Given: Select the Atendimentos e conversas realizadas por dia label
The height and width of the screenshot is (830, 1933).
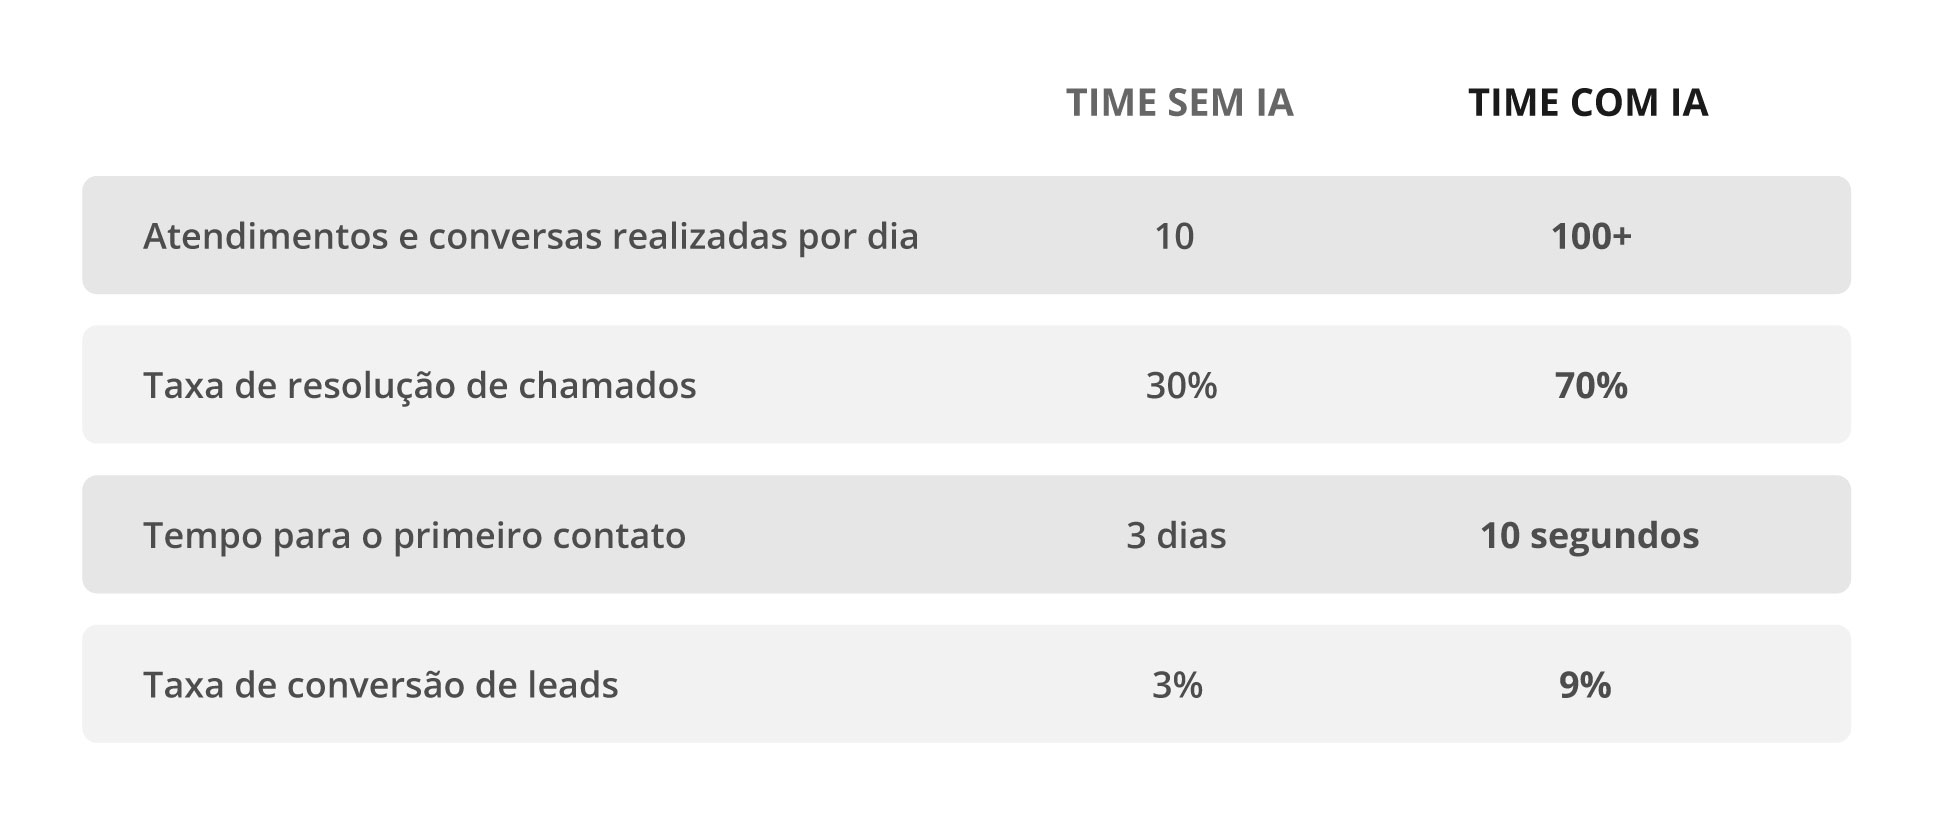Looking at the screenshot, I should tap(531, 237).
